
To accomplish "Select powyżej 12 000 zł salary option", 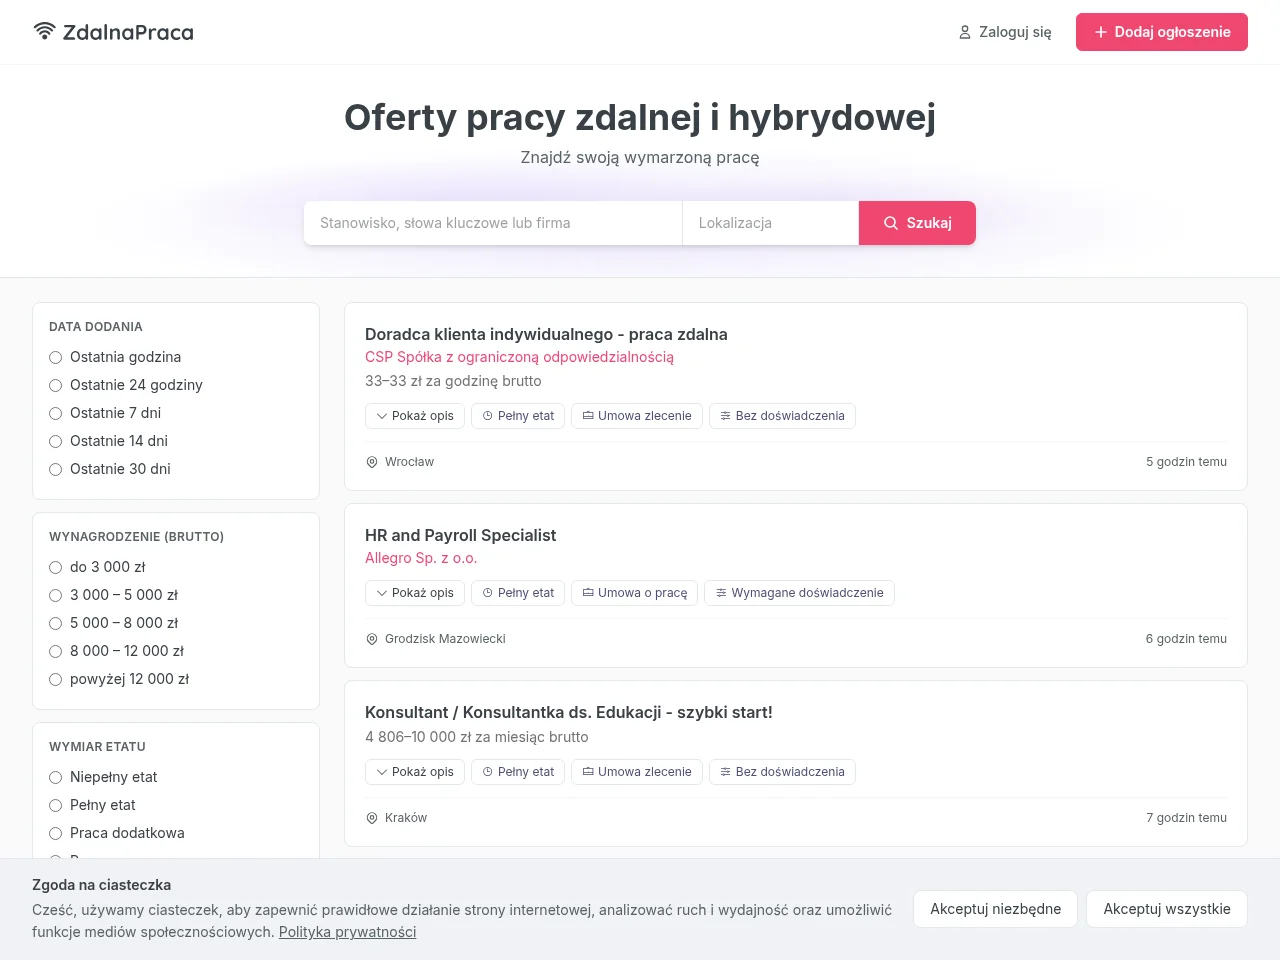I will tap(56, 679).
